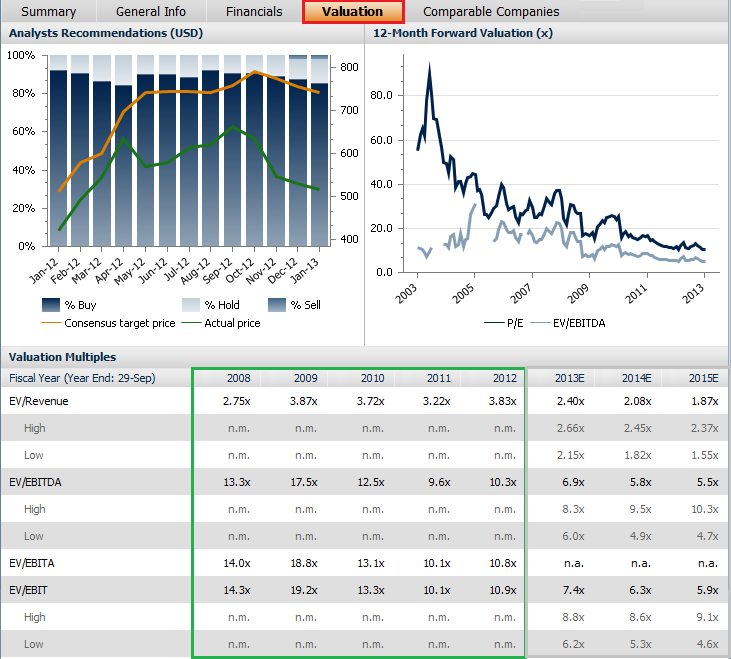Select the 2012 column header

tap(505, 378)
